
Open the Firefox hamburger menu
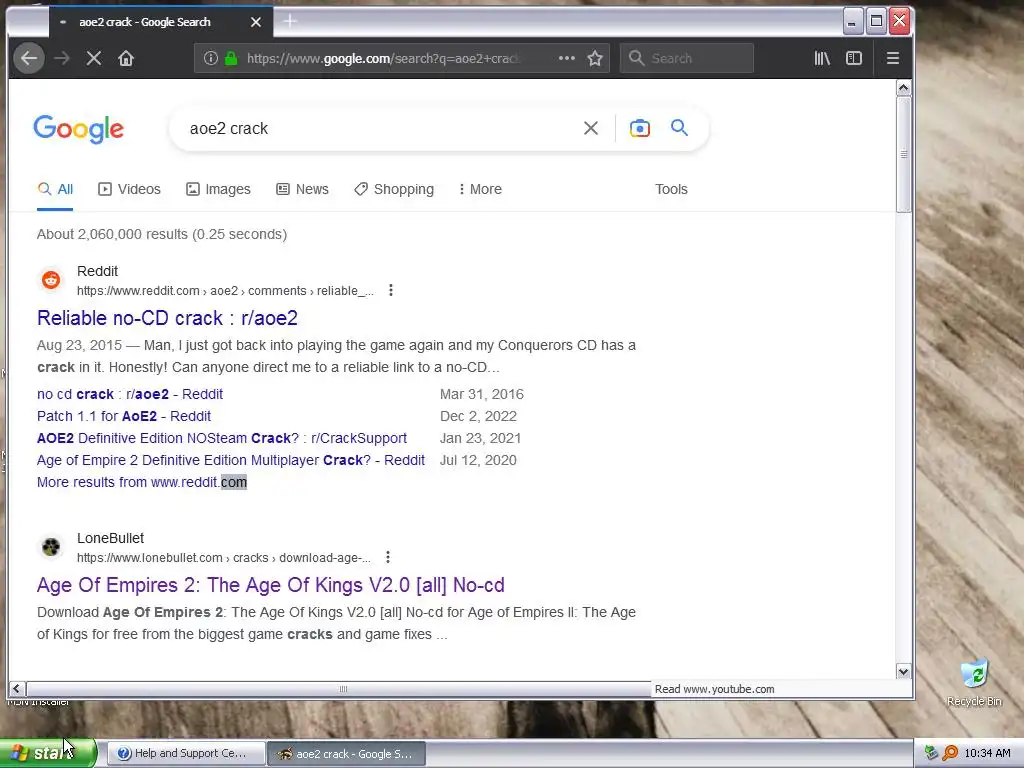pos(893,58)
